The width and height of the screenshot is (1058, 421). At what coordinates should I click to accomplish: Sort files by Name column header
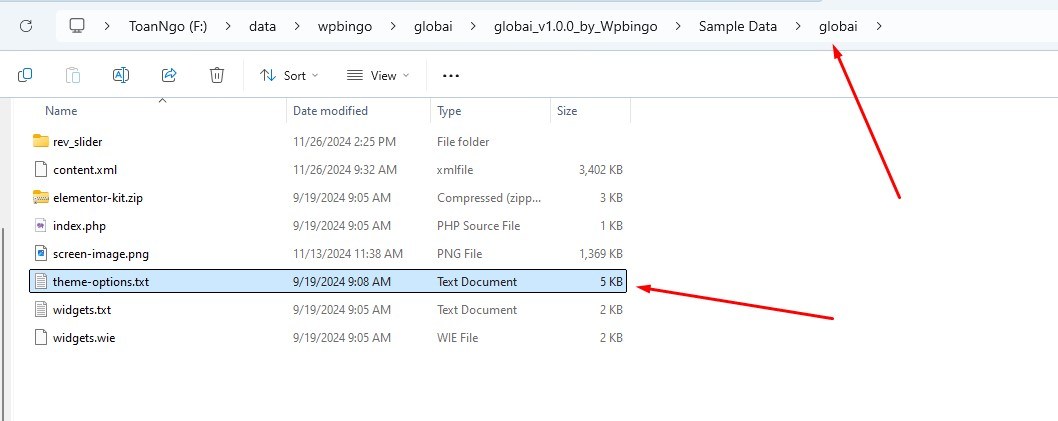point(61,111)
